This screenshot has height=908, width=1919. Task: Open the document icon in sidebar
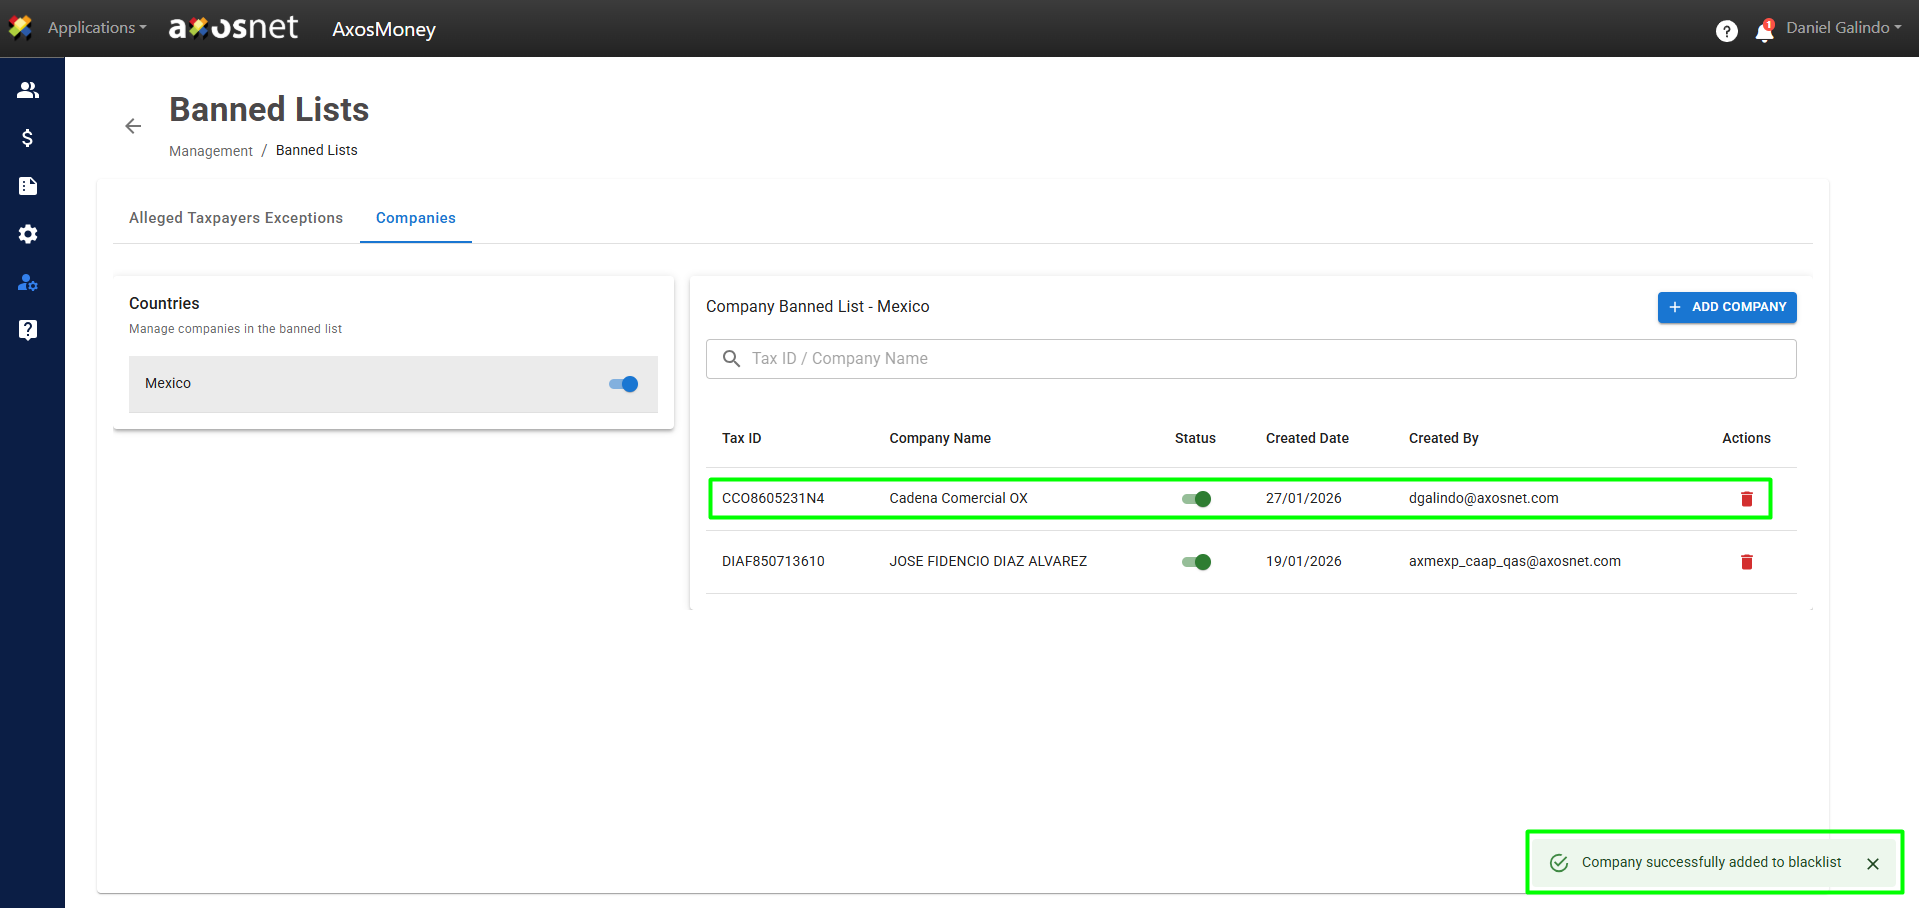click(28, 186)
